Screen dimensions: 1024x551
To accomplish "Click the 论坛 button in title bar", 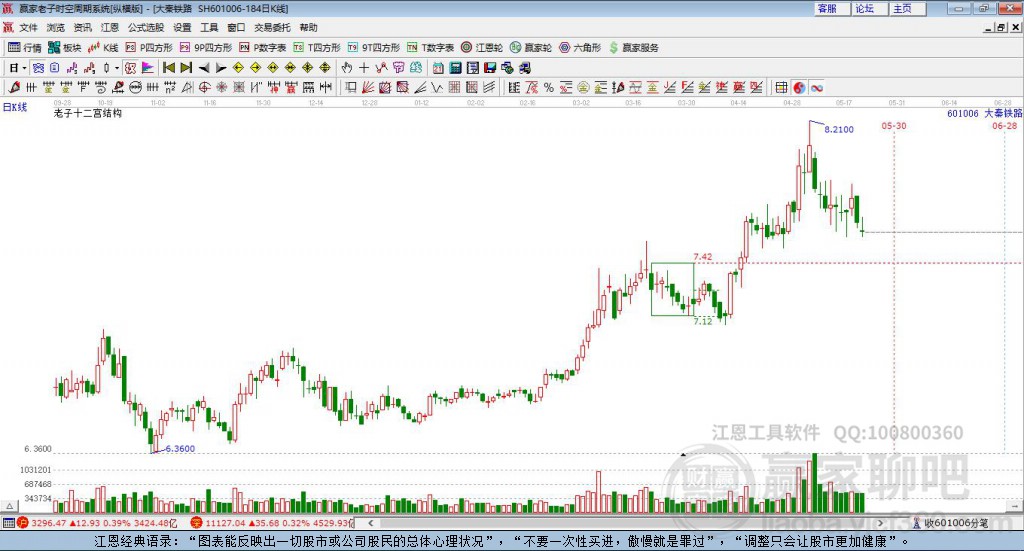I will (868, 8).
